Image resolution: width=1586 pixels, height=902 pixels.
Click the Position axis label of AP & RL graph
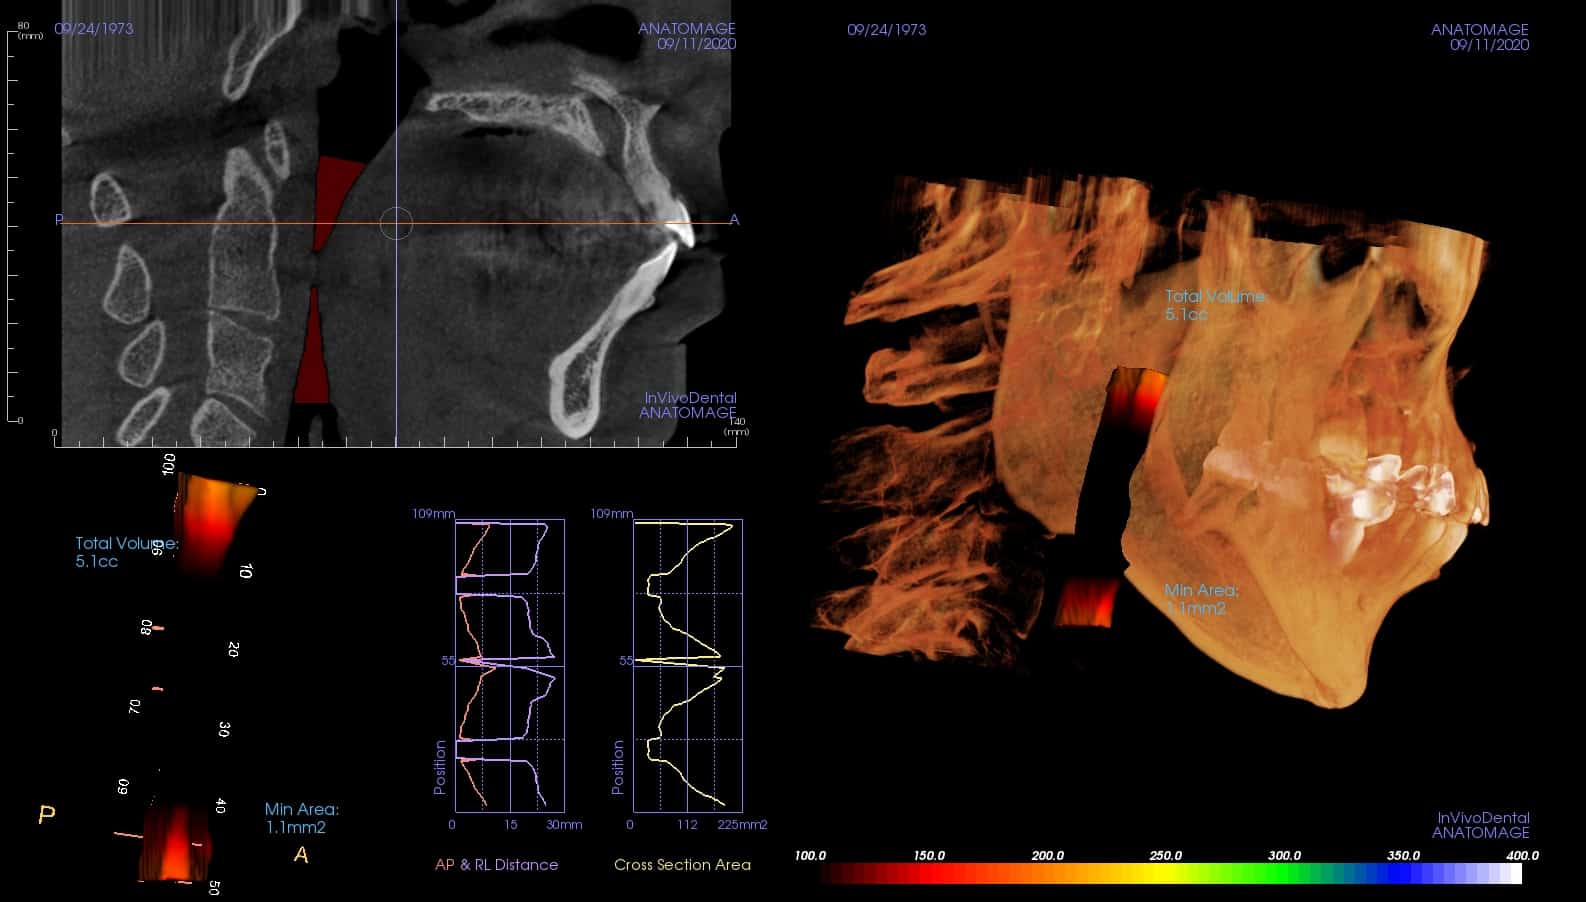[x=440, y=768]
